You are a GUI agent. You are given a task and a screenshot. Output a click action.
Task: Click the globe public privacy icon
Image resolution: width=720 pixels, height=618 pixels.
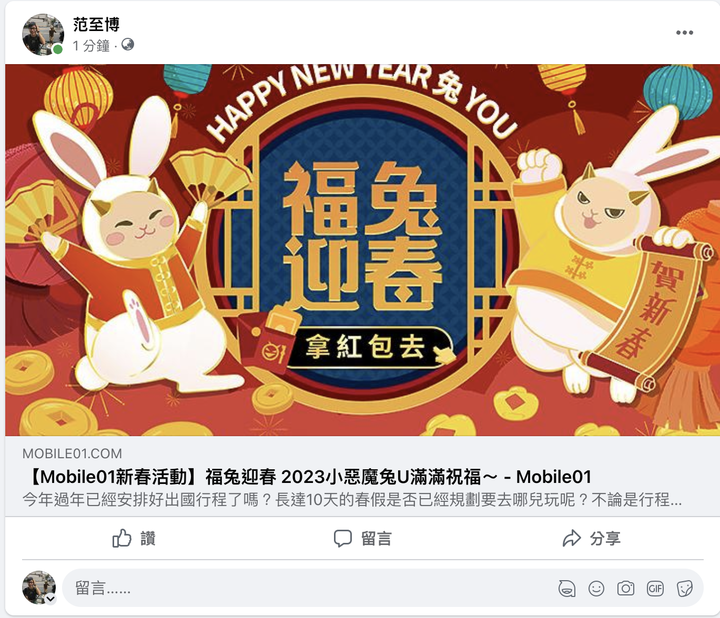(128, 45)
